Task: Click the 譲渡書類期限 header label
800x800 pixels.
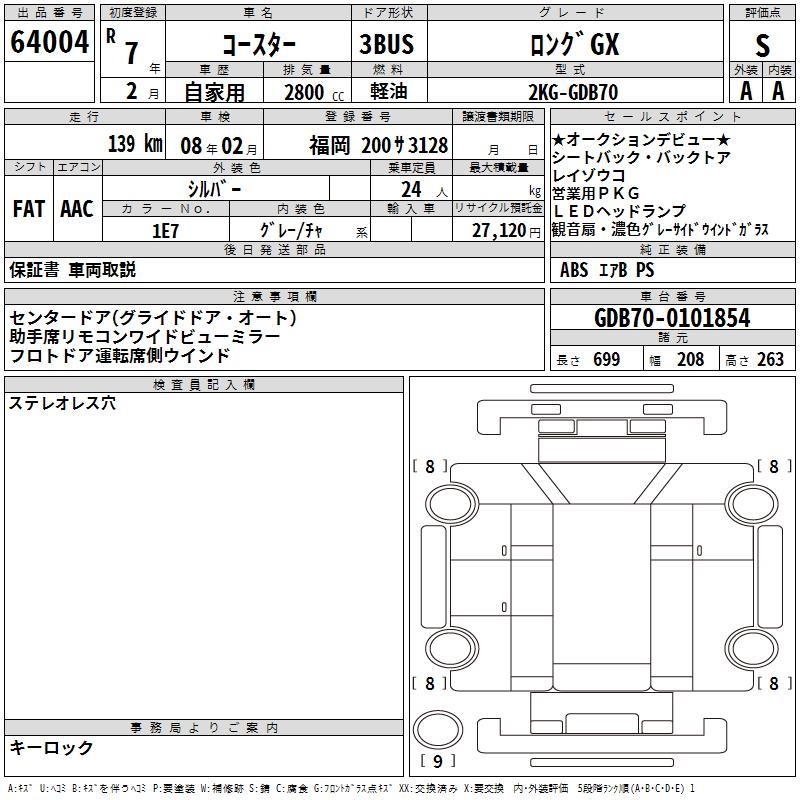Action: [x=498, y=116]
